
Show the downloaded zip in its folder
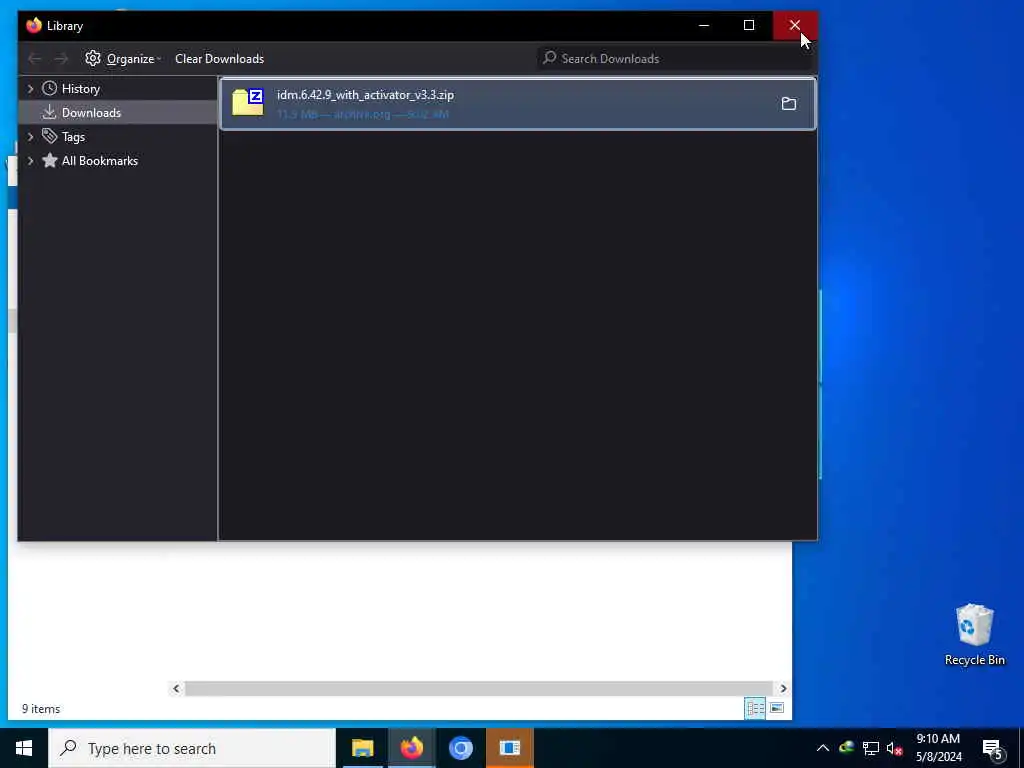(x=789, y=104)
